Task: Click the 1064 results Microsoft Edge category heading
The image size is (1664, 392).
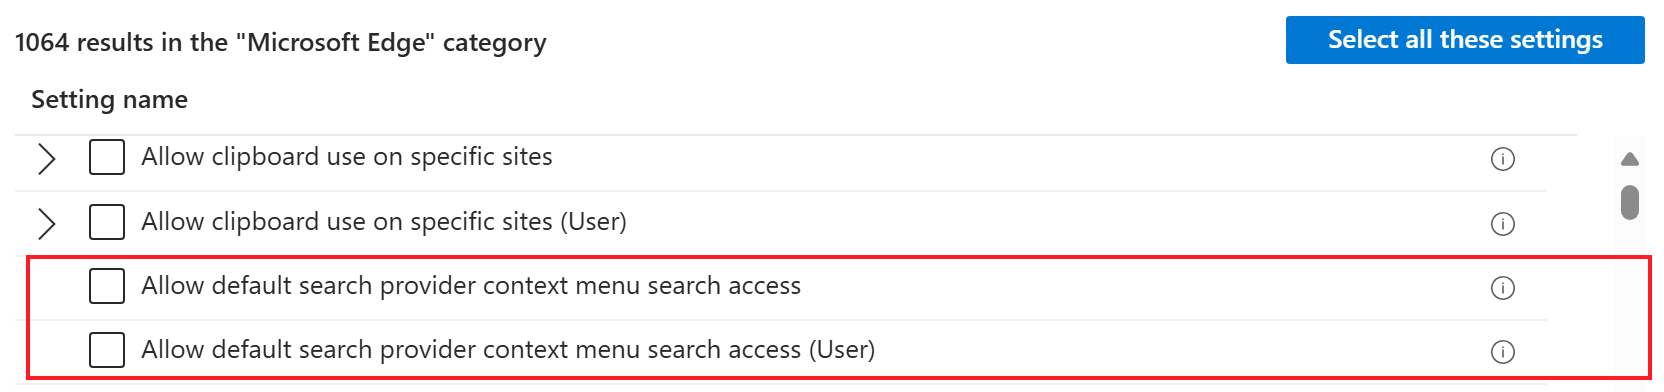Action: point(281,43)
